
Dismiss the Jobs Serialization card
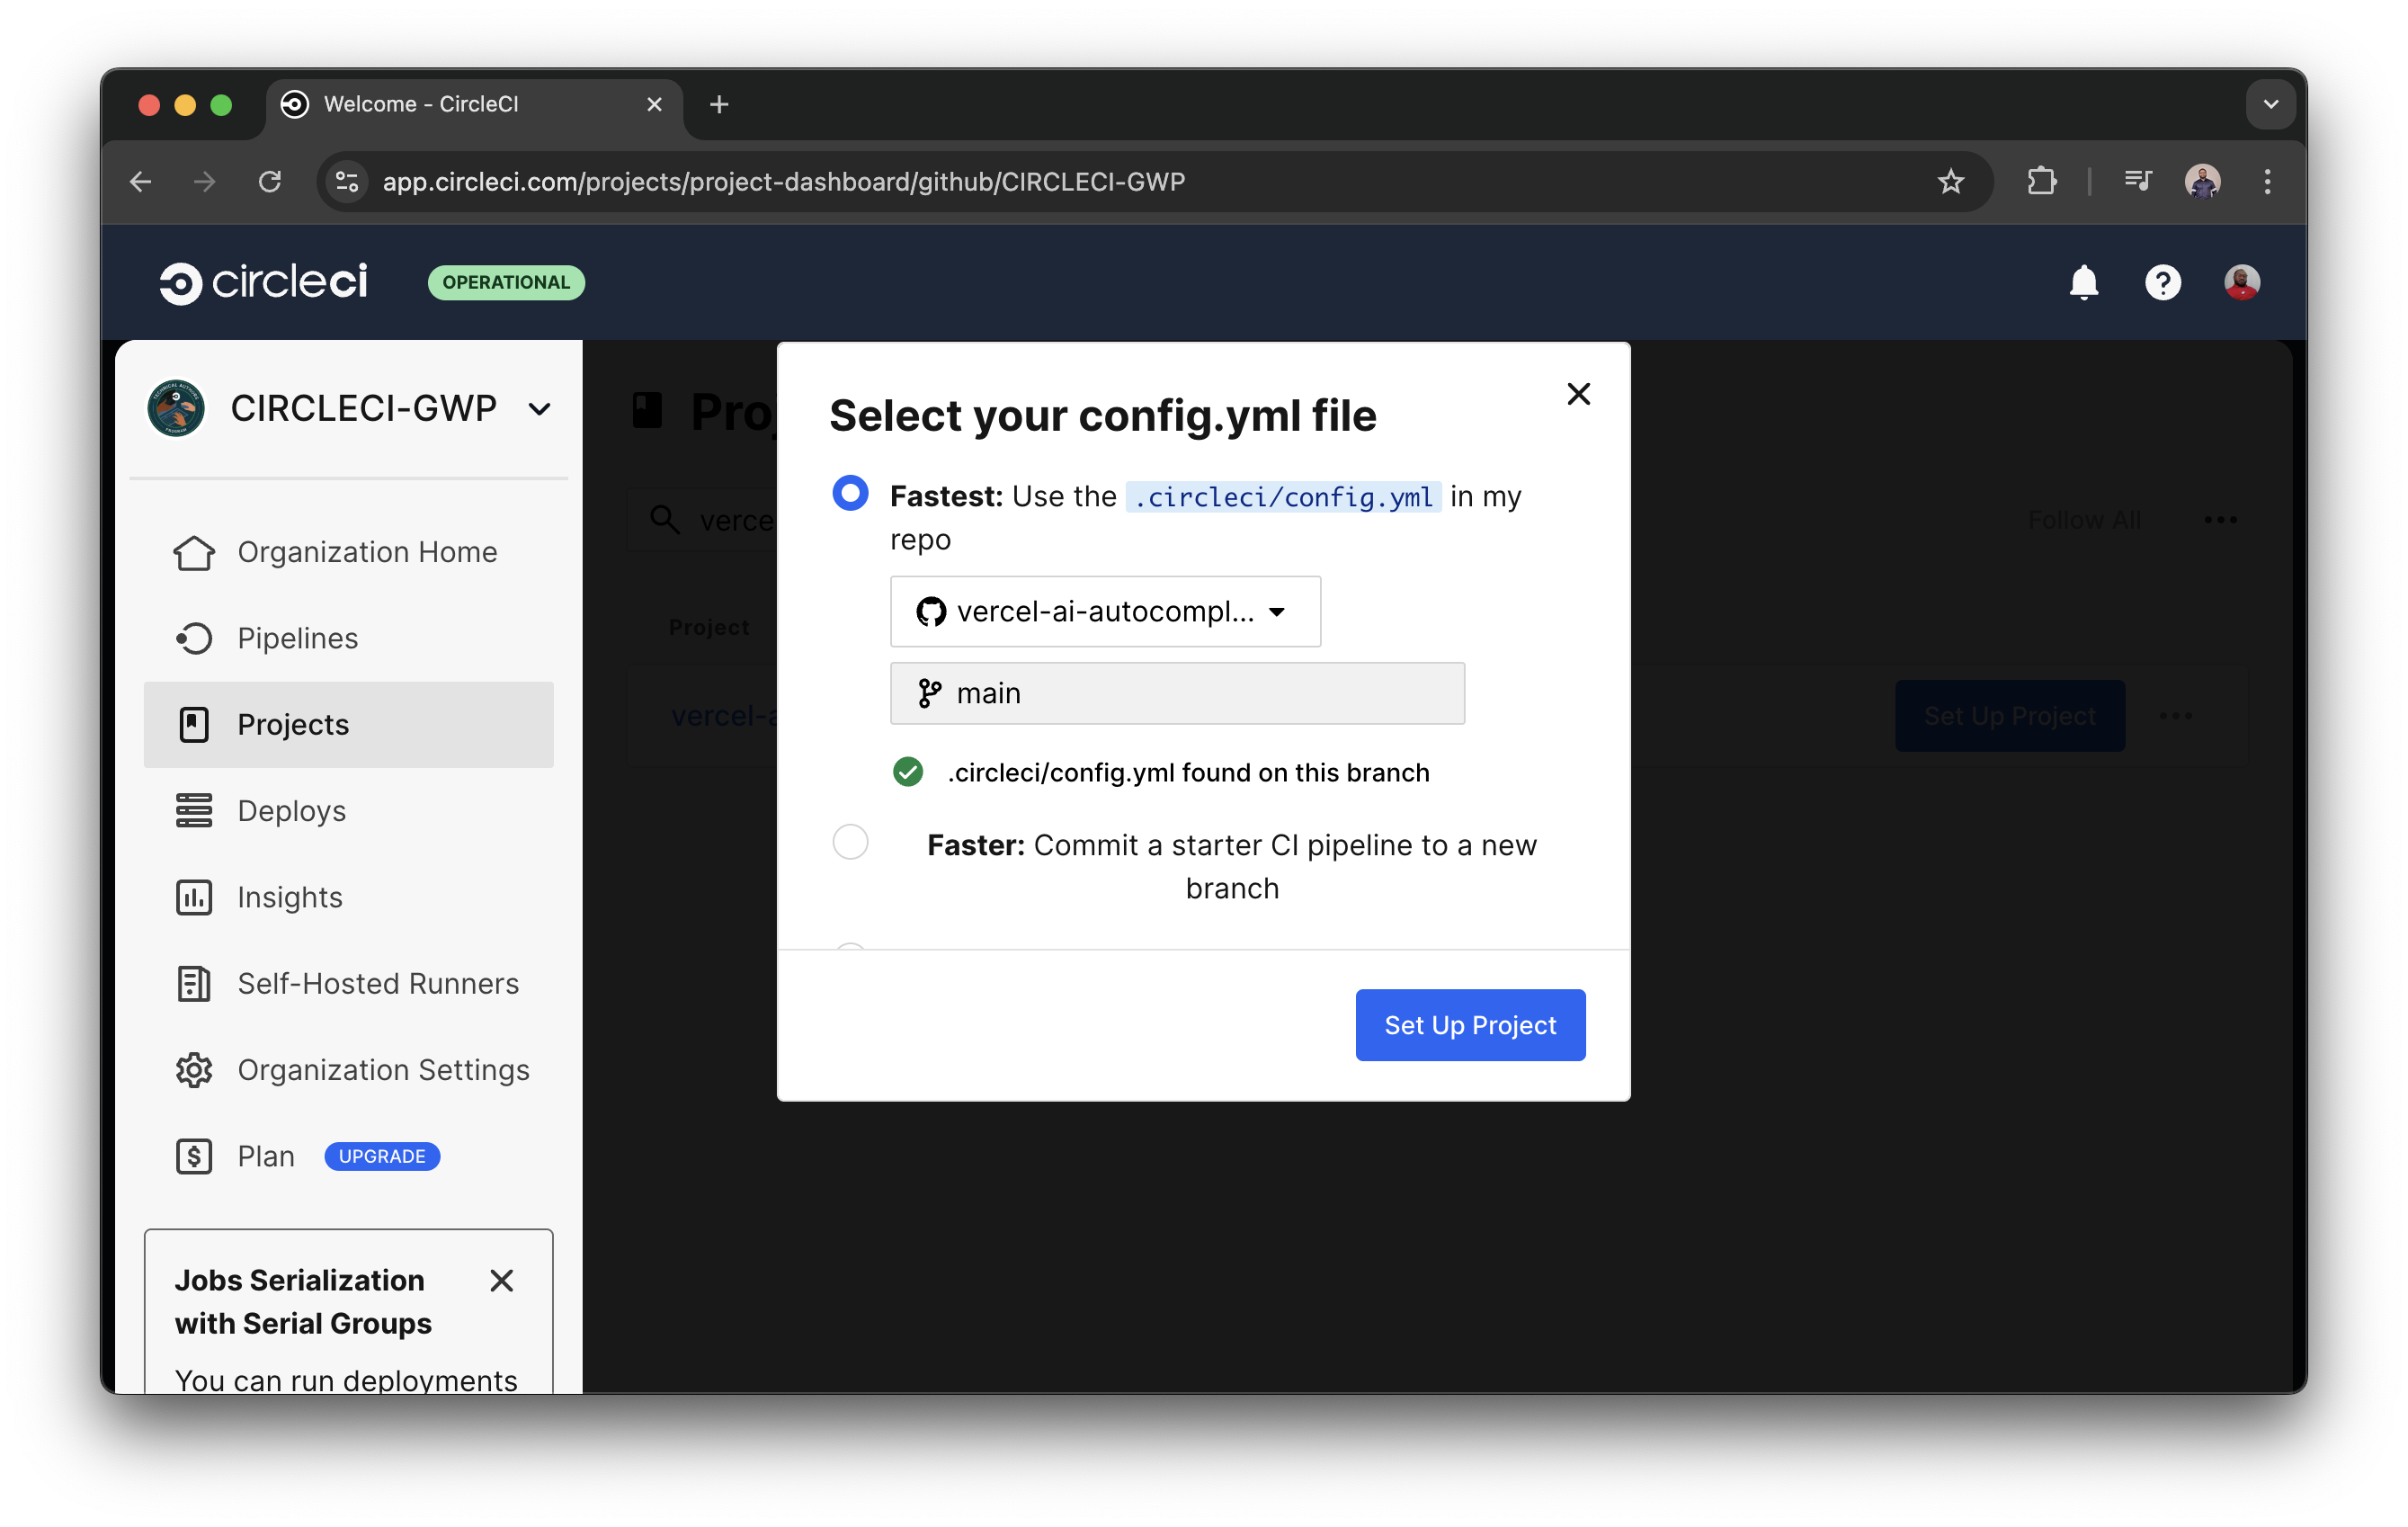click(501, 1280)
